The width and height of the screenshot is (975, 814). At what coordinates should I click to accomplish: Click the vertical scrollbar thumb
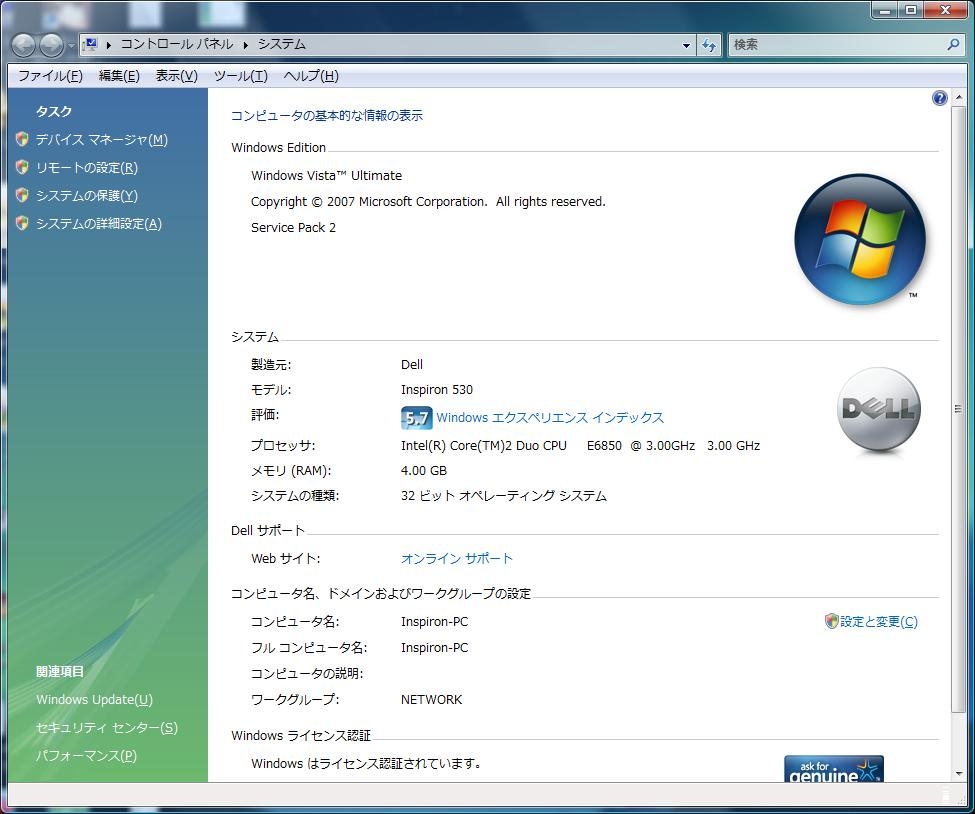coord(959,409)
